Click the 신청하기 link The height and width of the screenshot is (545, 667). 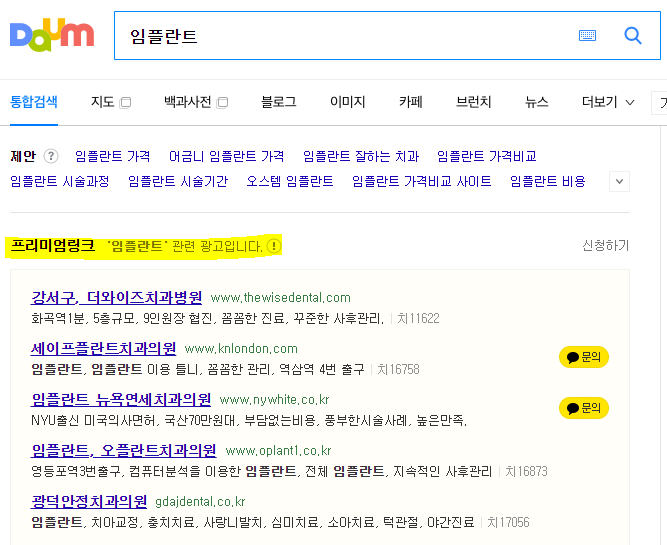pos(605,245)
